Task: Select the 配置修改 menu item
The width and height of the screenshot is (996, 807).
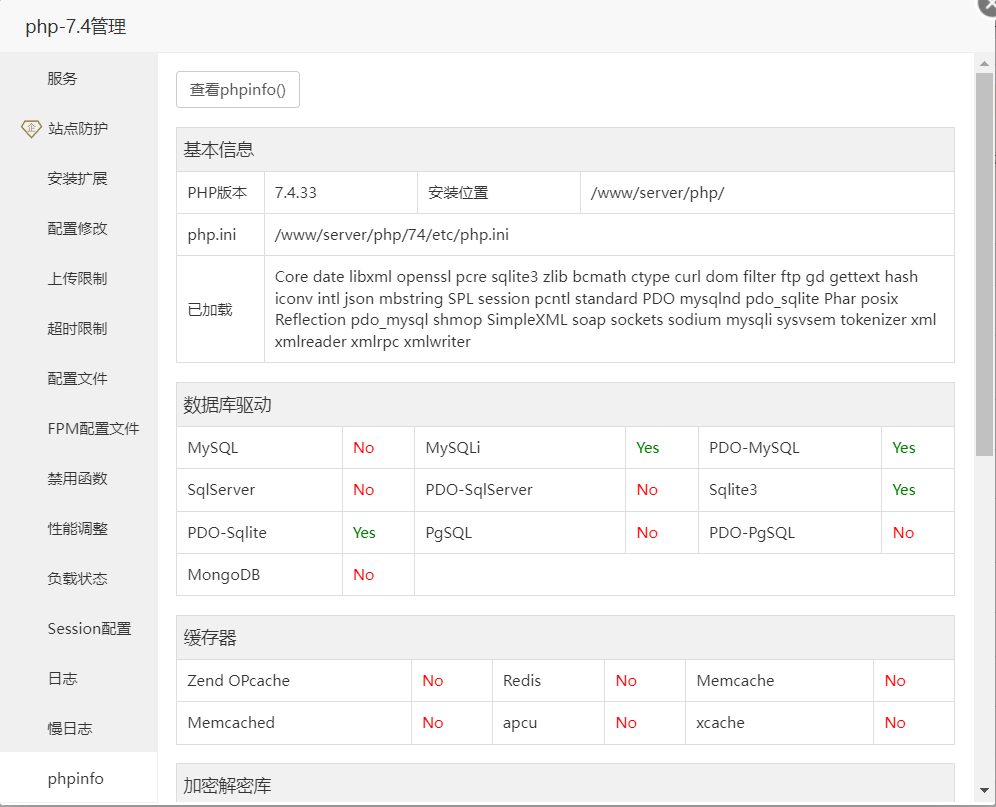Action: (79, 229)
